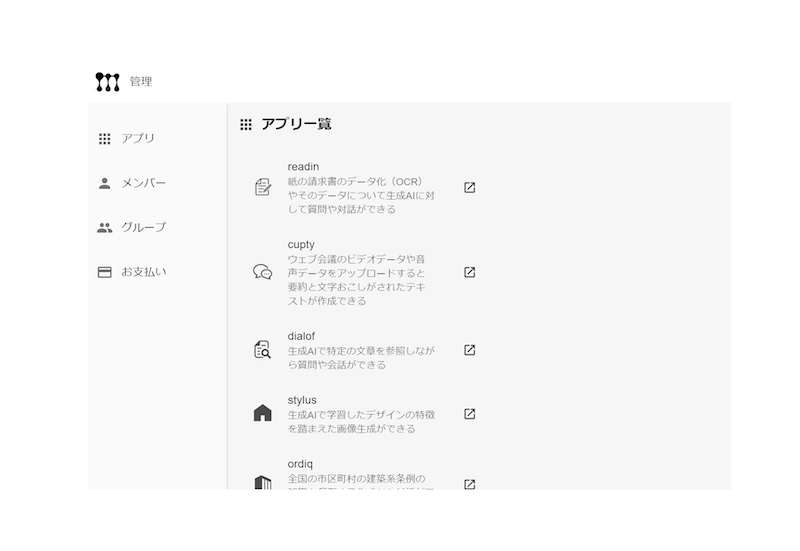Click the readin document app icon
800x551 pixels.
click(263, 187)
